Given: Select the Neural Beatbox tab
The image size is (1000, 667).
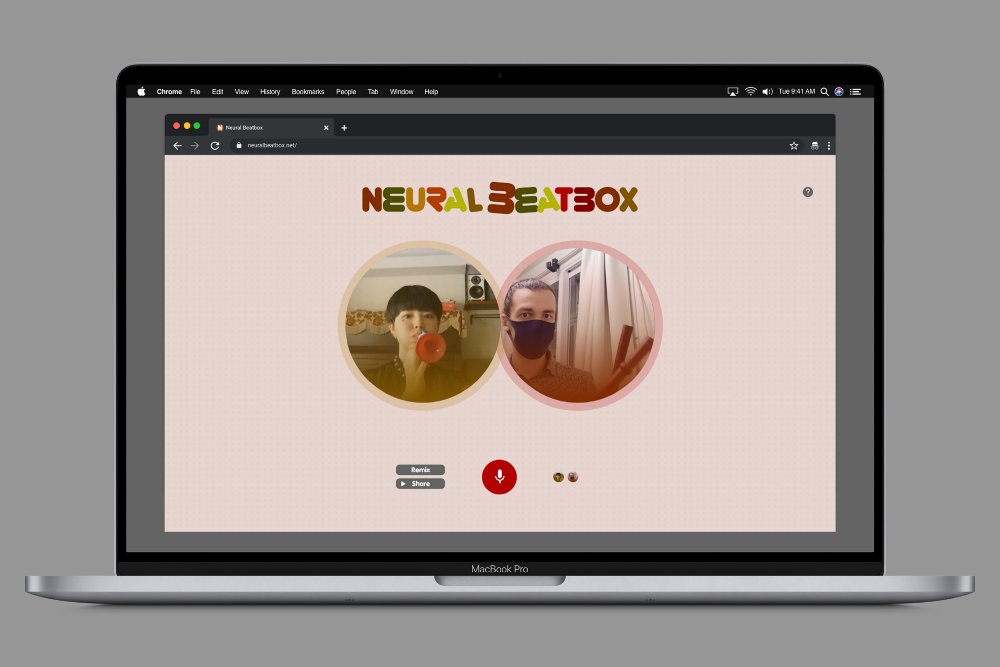Looking at the screenshot, I should click(x=265, y=127).
